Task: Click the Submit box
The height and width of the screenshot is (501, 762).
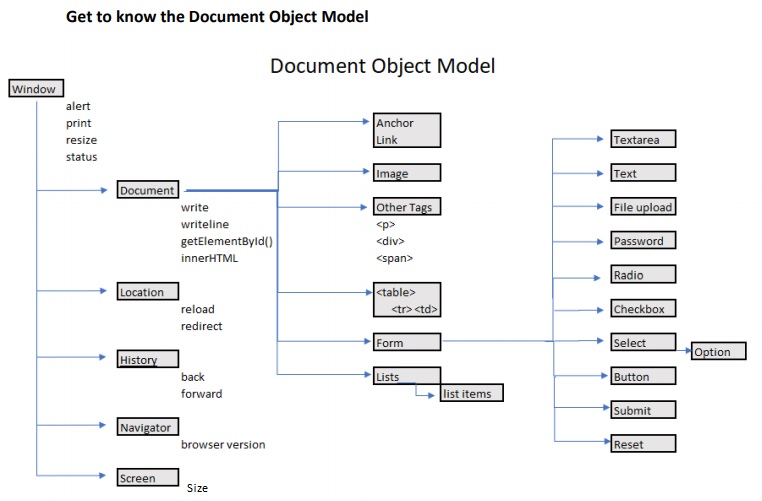Action: pyautogui.click(x=643, y=410)
